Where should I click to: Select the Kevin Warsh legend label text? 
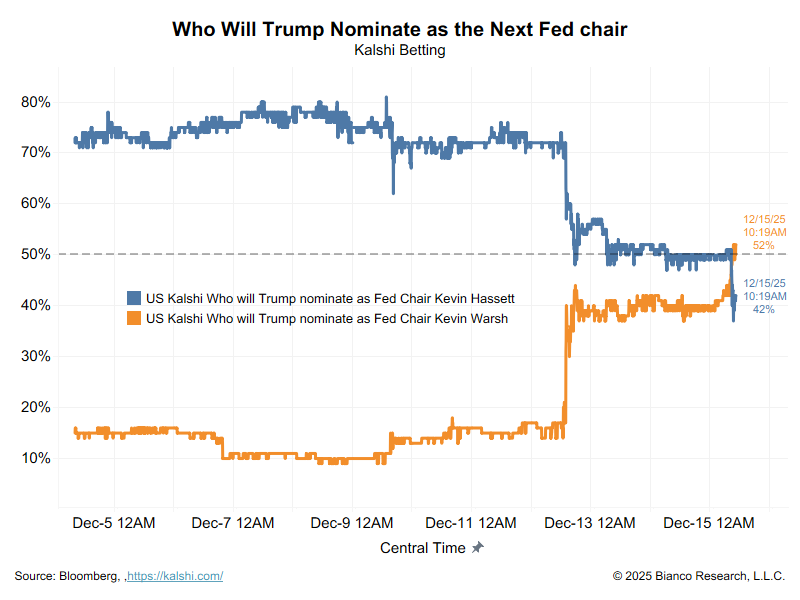tap(326, 318)
